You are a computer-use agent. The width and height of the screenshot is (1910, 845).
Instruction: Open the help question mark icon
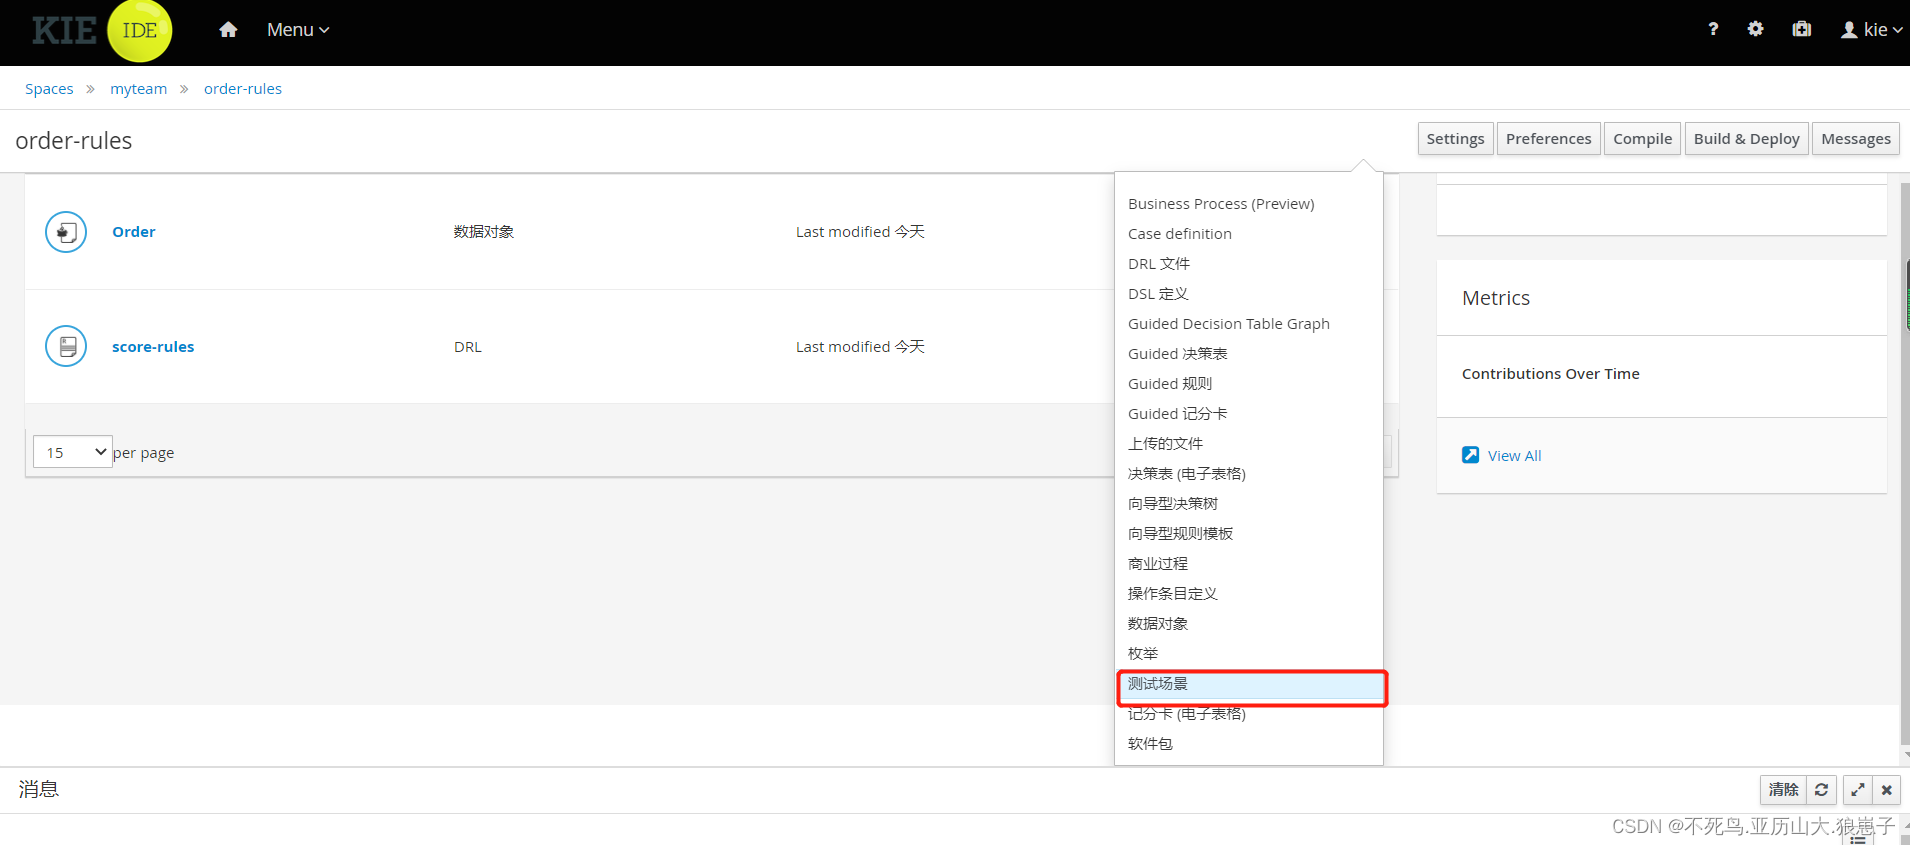click(x=1713, y=30)
